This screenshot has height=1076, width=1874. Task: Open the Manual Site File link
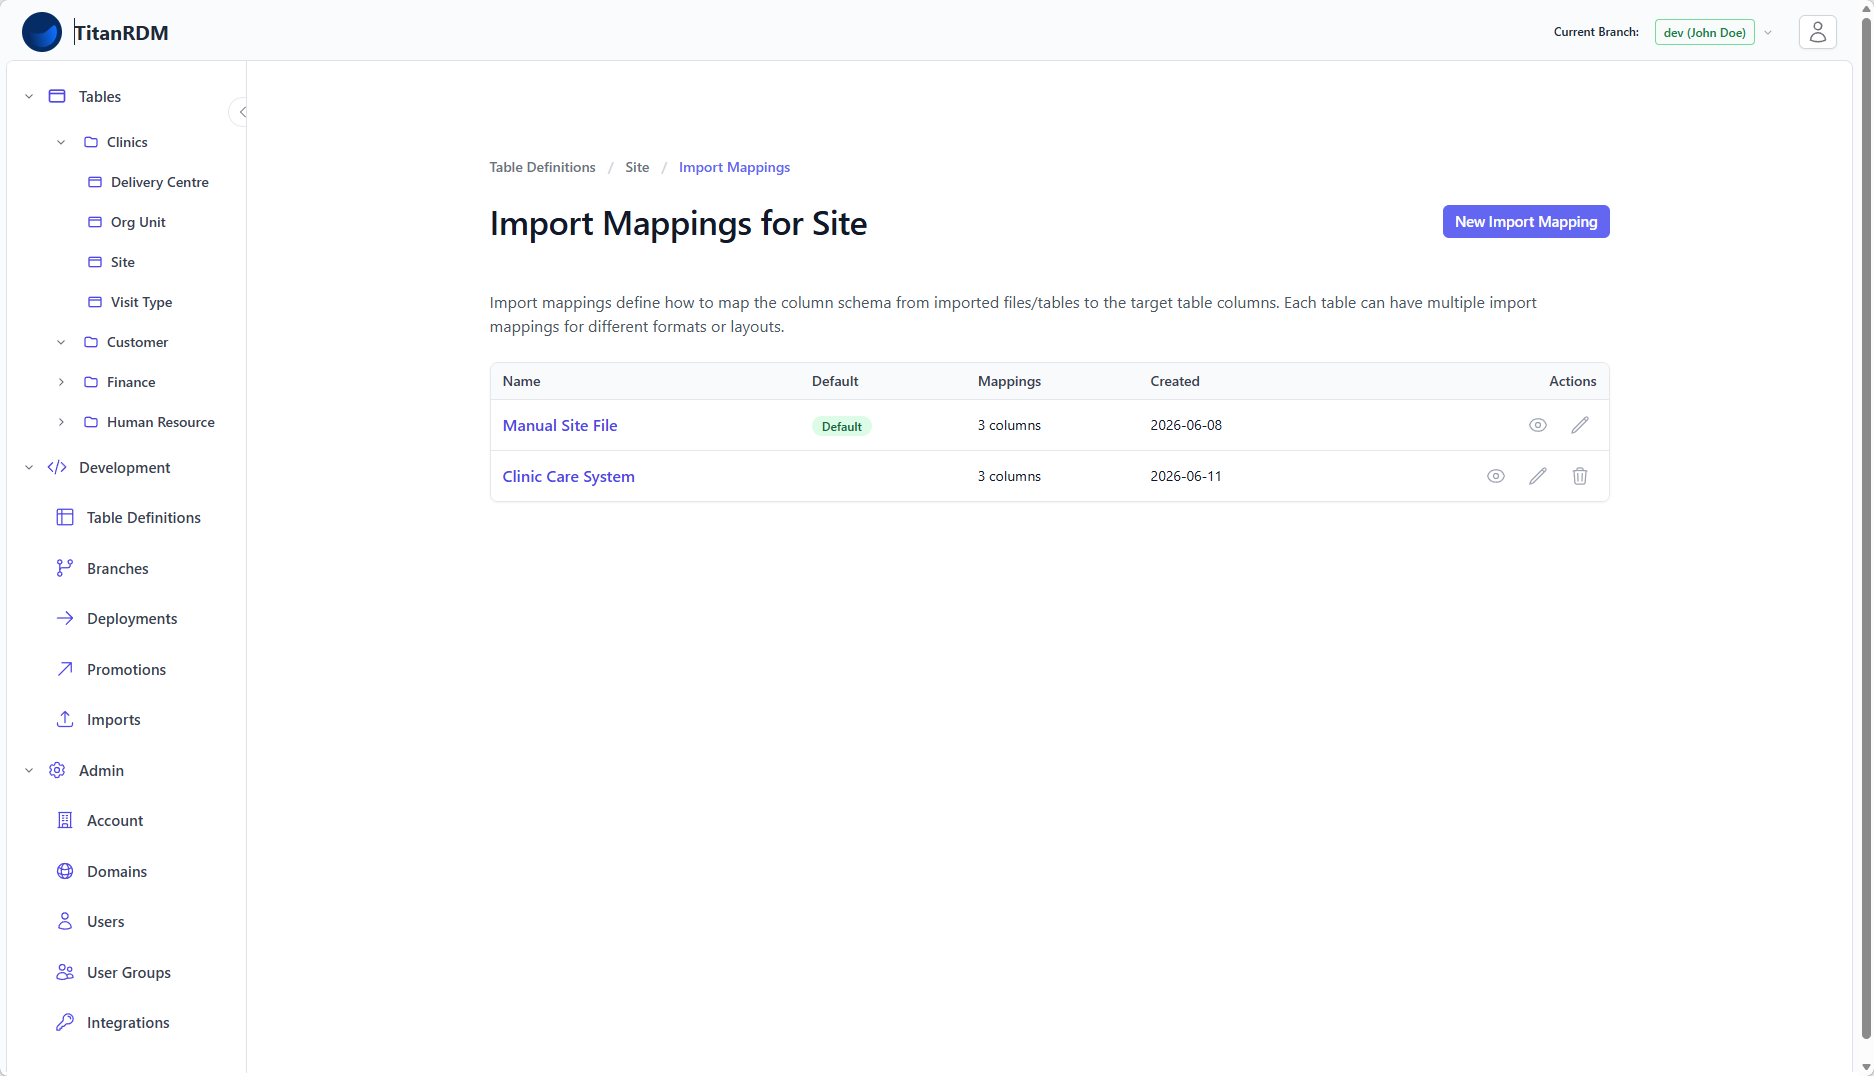point(559,425)
